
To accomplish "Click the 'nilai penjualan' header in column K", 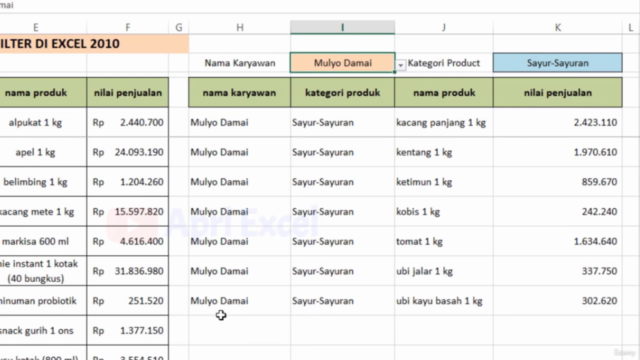I will pyautogui.click(x=558, y=93).
